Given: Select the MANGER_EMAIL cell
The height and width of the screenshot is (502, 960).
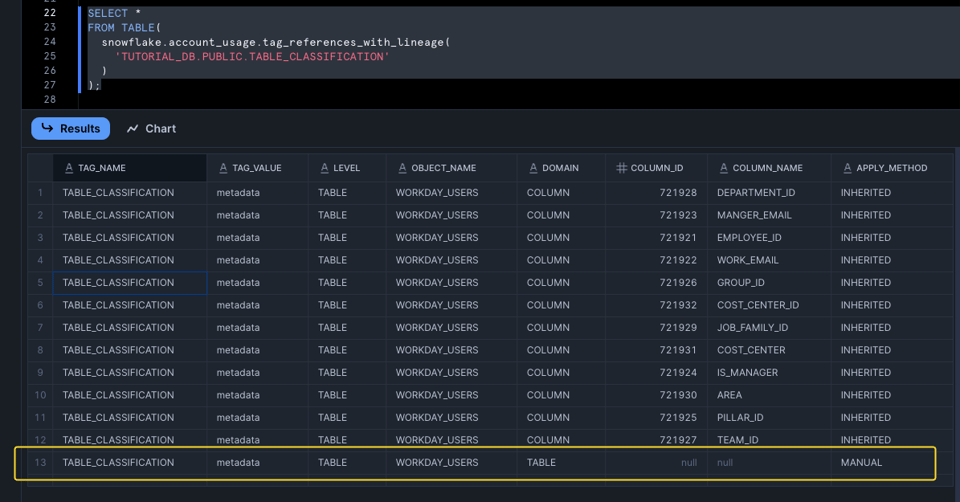Looking at the screenshot, I should [769, 215].
